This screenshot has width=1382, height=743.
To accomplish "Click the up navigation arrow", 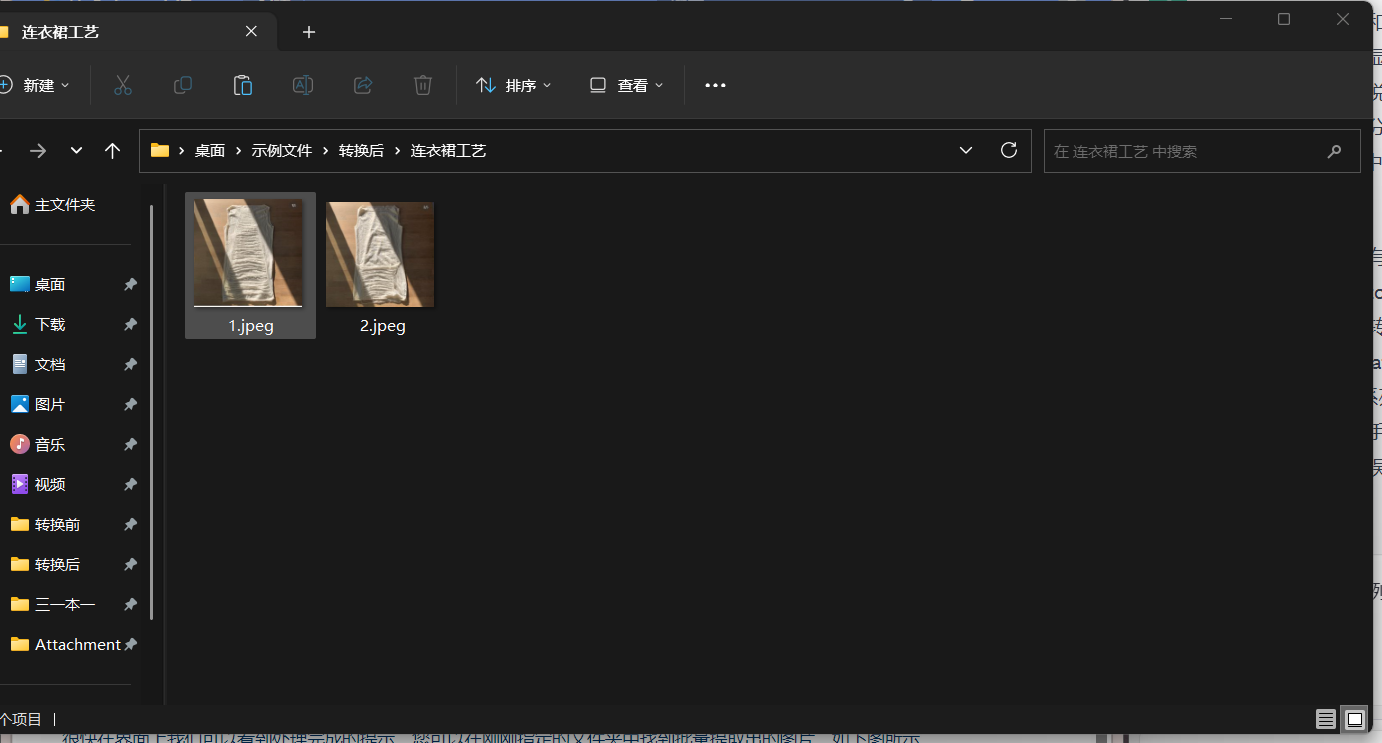I will [x=112, y=150].
